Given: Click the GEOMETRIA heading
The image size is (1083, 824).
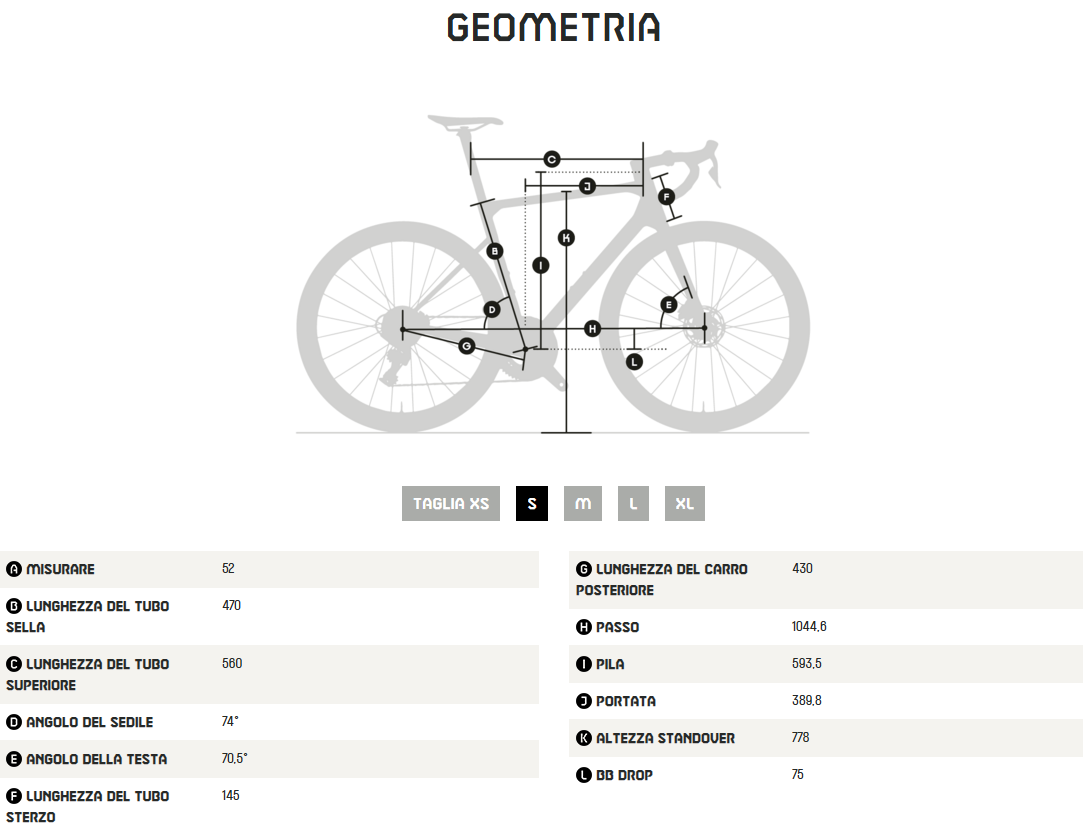Looking at the screenshot, I should pos(553,27).
